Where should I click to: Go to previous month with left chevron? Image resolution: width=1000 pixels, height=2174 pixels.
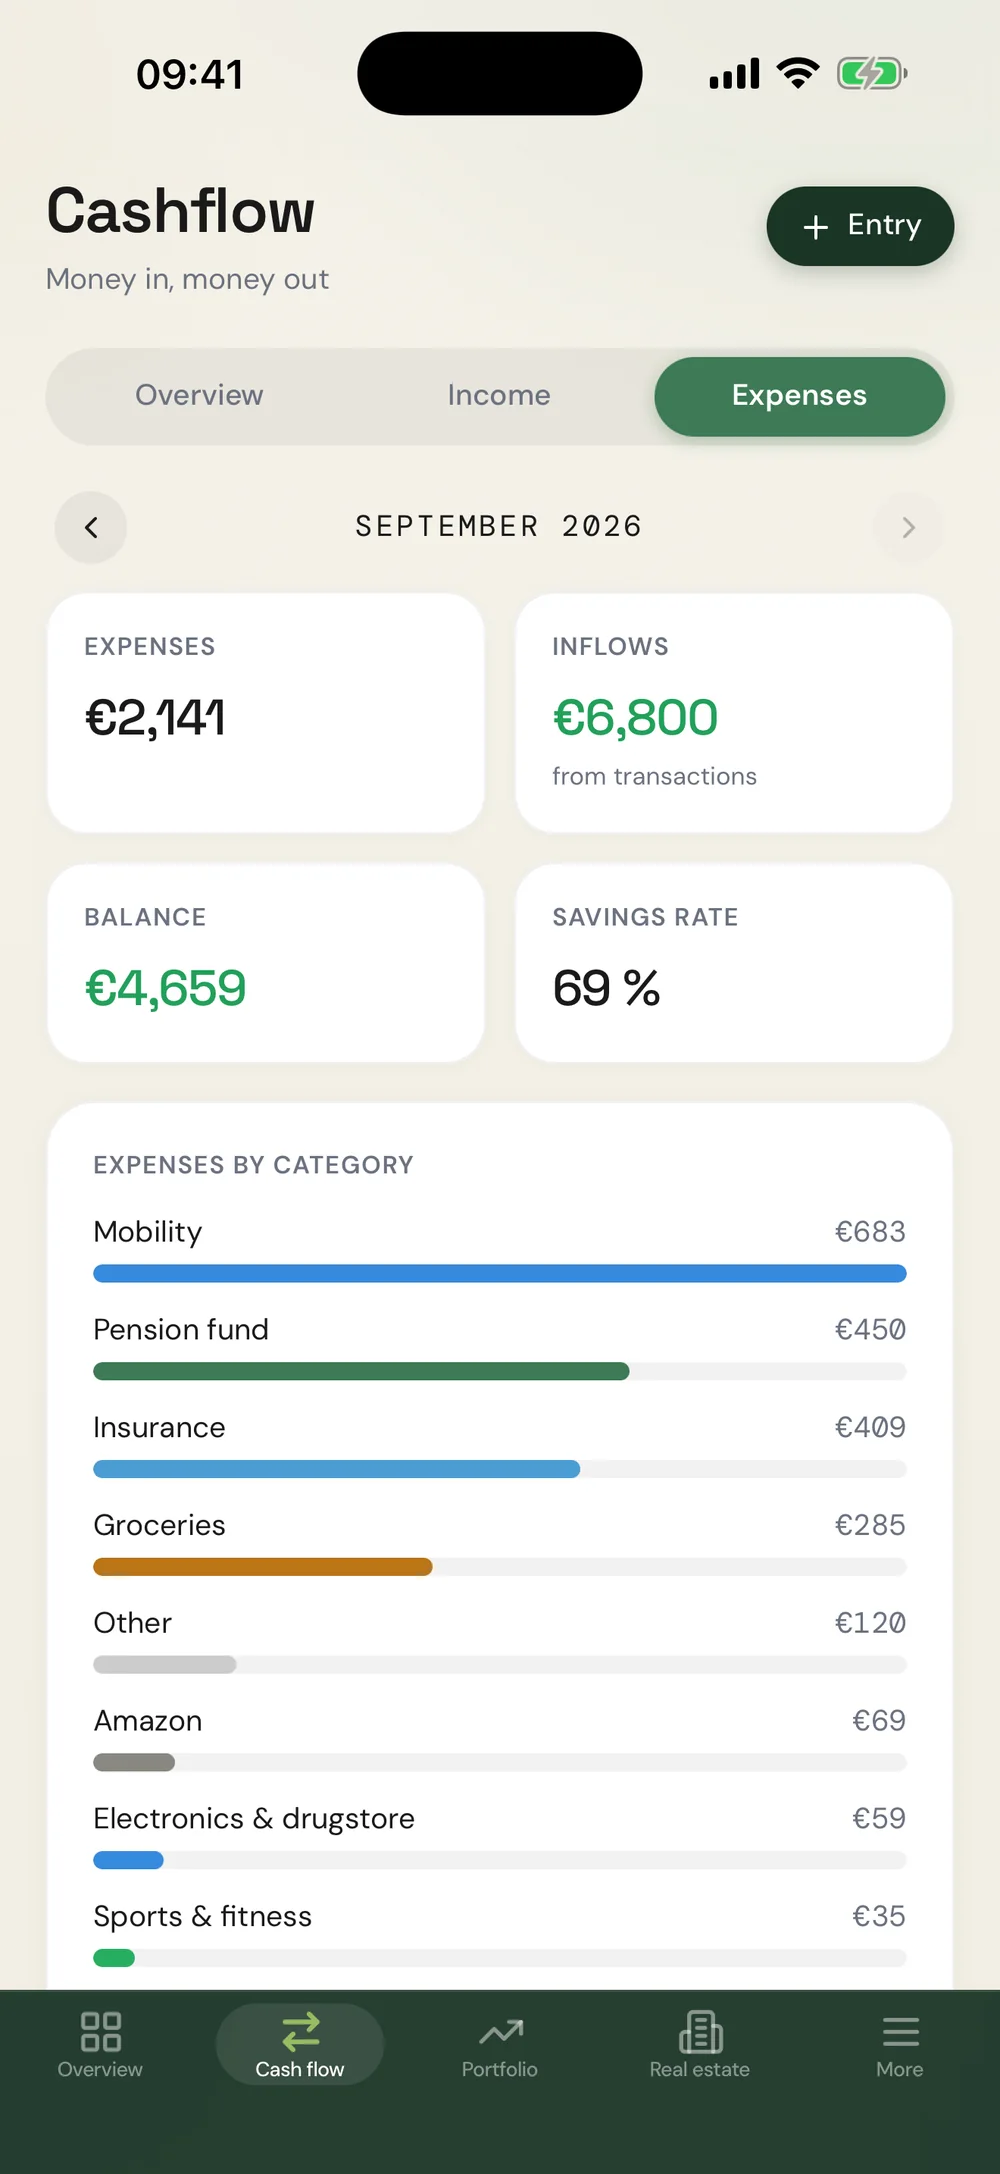point(91,527)
